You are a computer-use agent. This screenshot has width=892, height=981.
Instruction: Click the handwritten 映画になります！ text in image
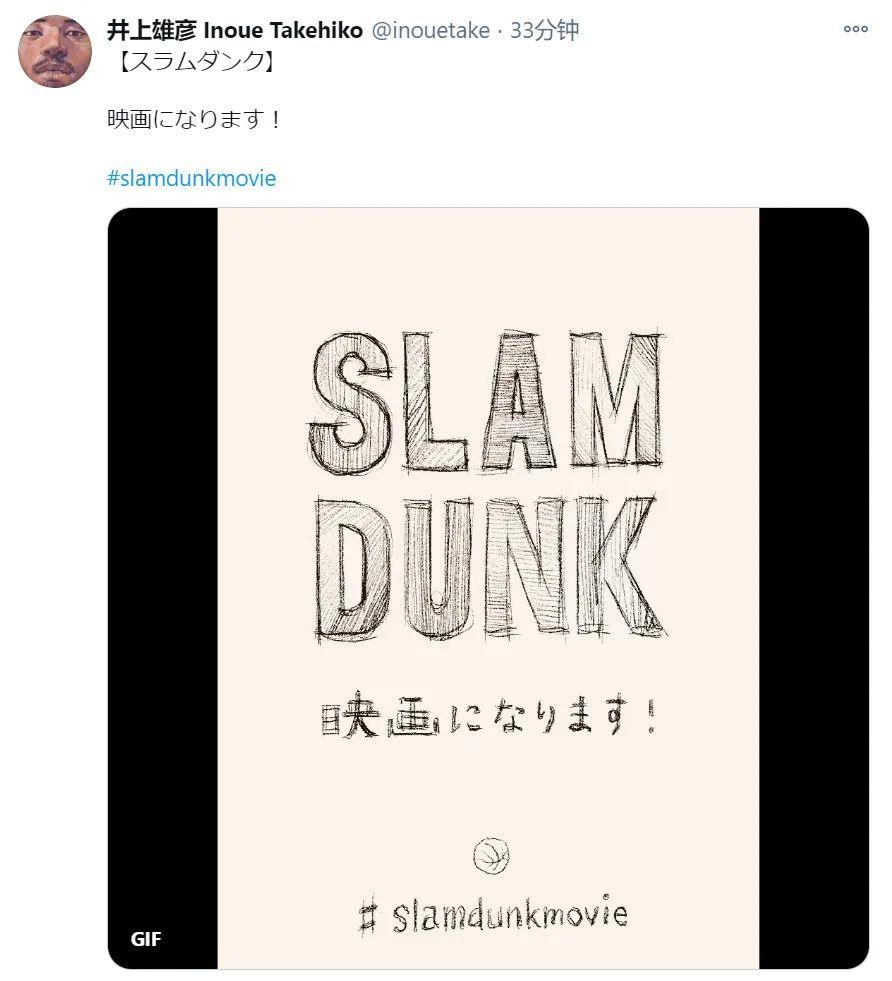(490, 714)
